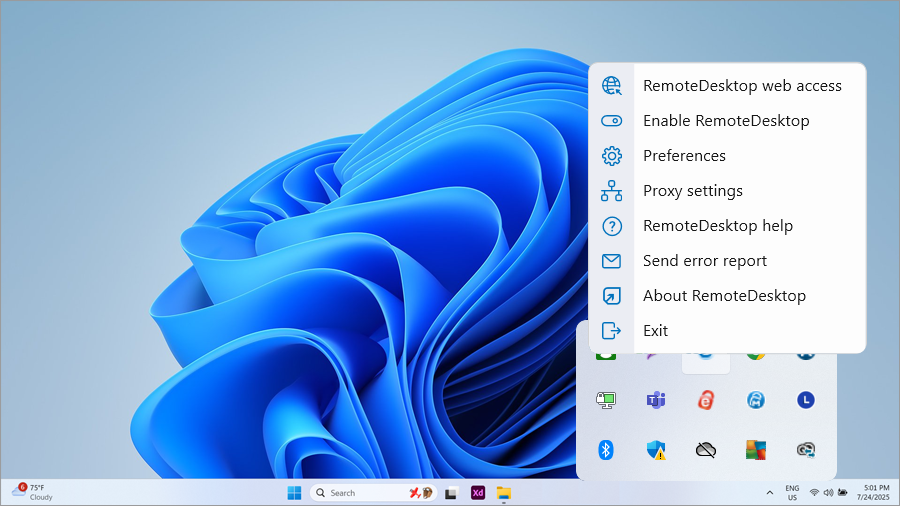Open Windows Security shield with warning icon
This screenshot has width=900, height=506.
pos(656,450)
